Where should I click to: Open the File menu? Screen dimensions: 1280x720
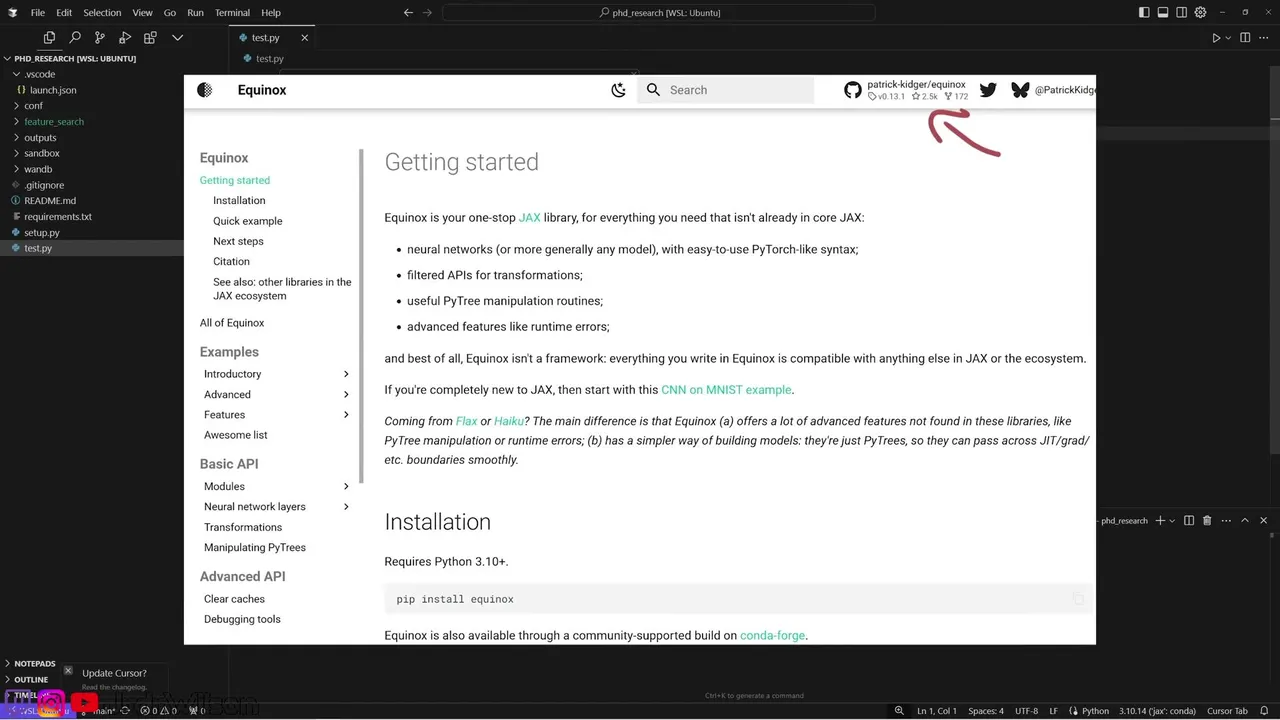pyautogui.click(x=38, y=13)
